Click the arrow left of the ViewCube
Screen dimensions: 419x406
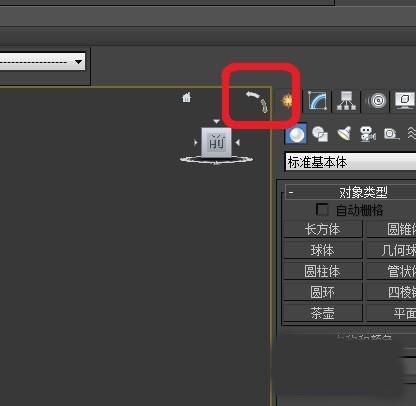coord(196,143)
